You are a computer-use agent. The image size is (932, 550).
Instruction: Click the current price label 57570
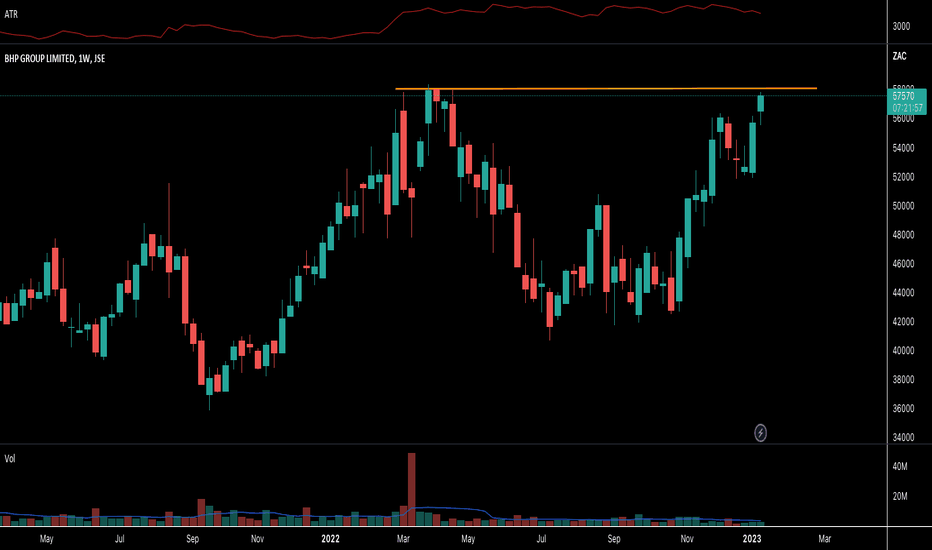(906, 101)
